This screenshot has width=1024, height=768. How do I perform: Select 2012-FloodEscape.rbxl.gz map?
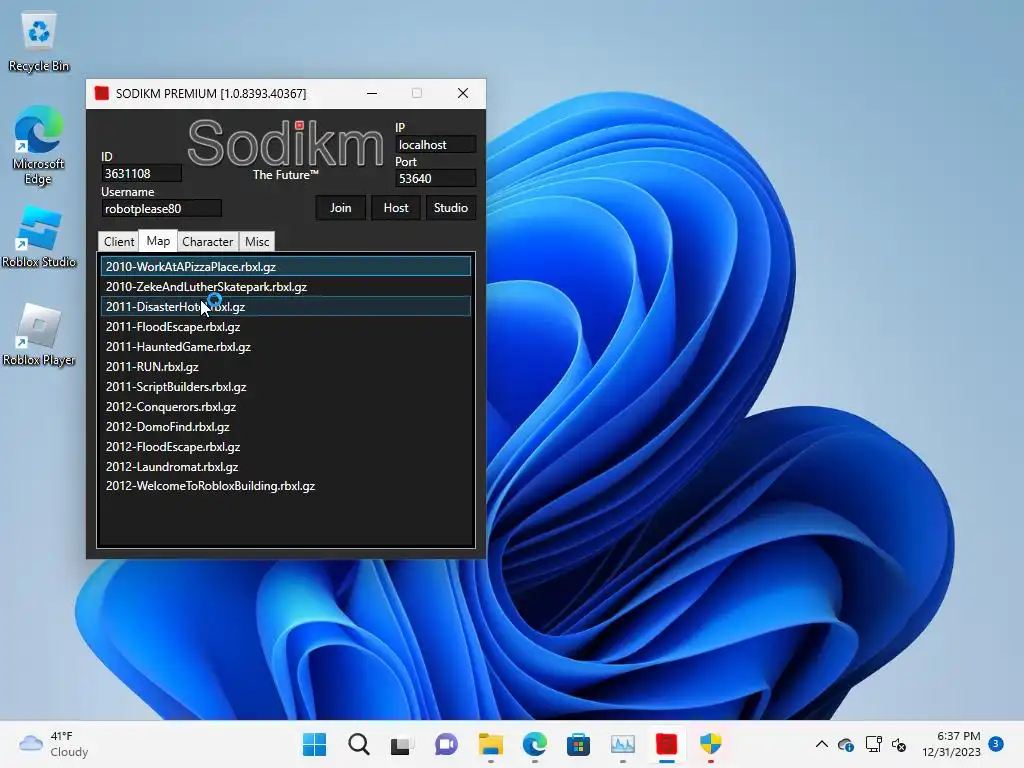click(285, 447)
